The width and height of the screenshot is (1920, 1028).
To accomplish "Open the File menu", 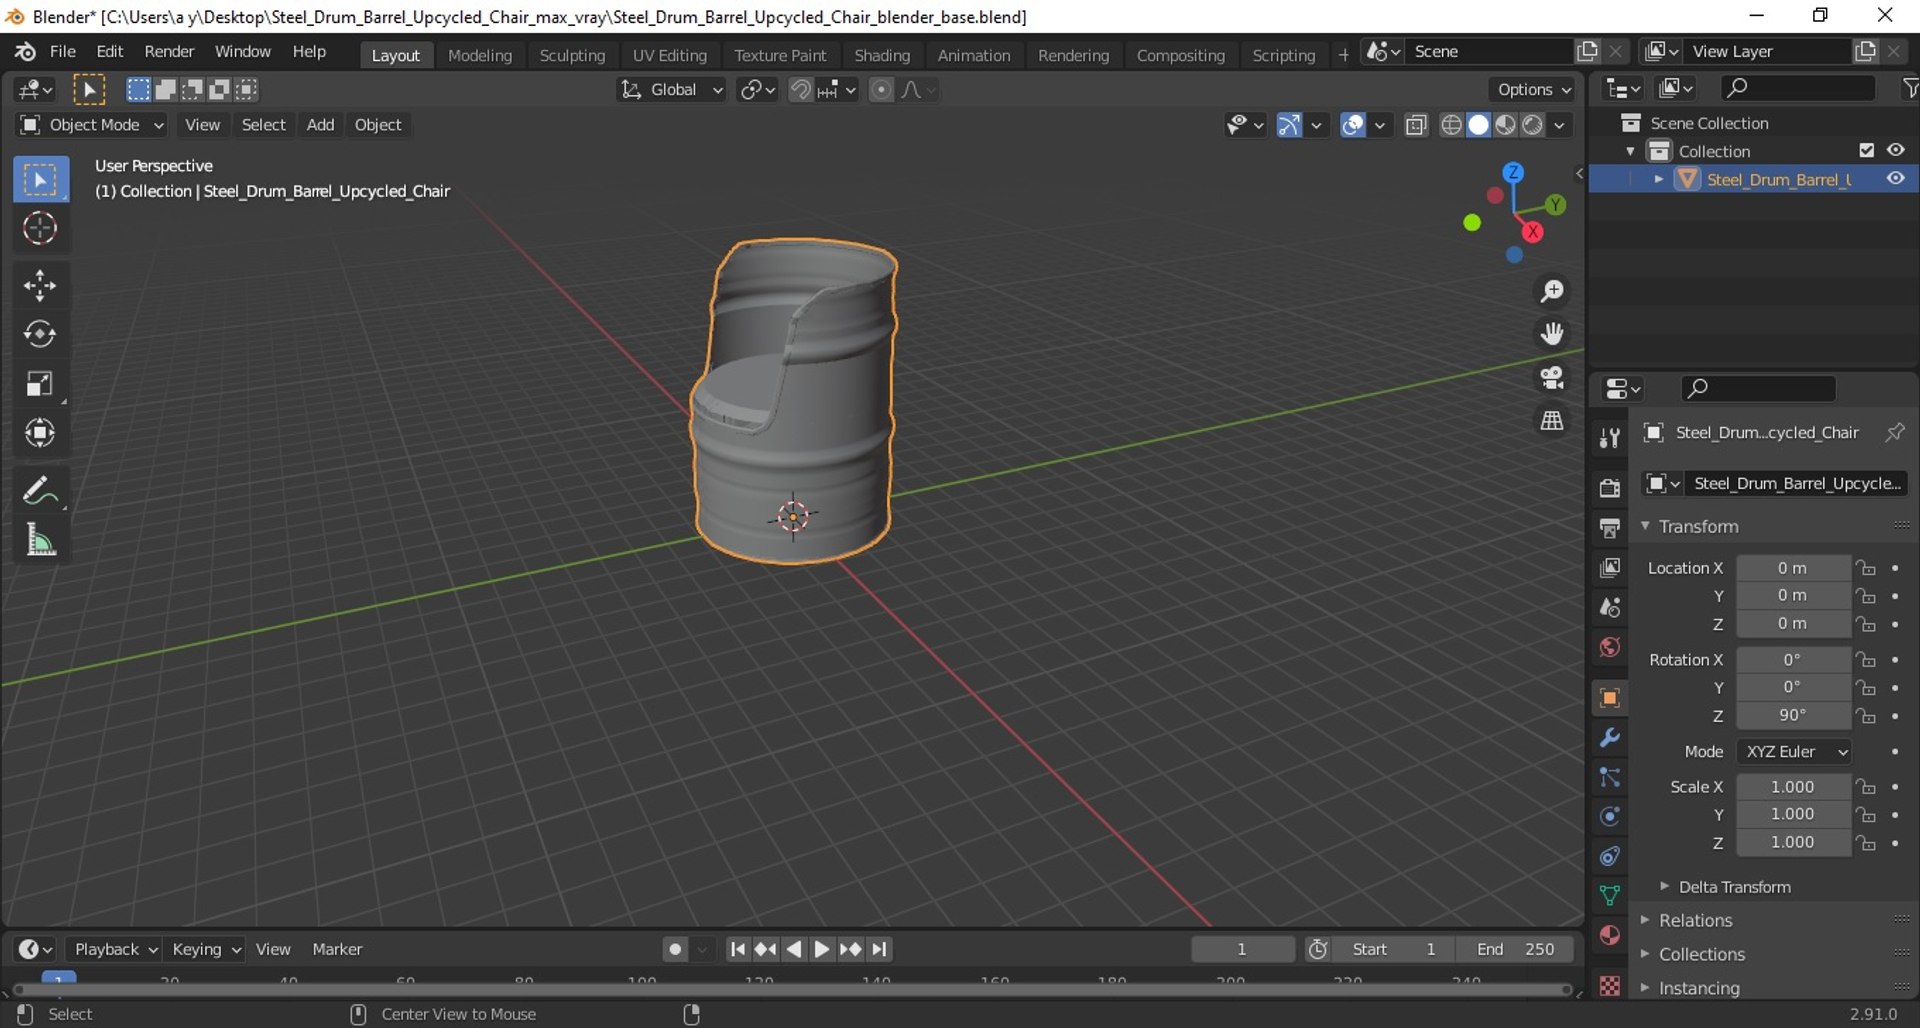I will coord(63,52).
